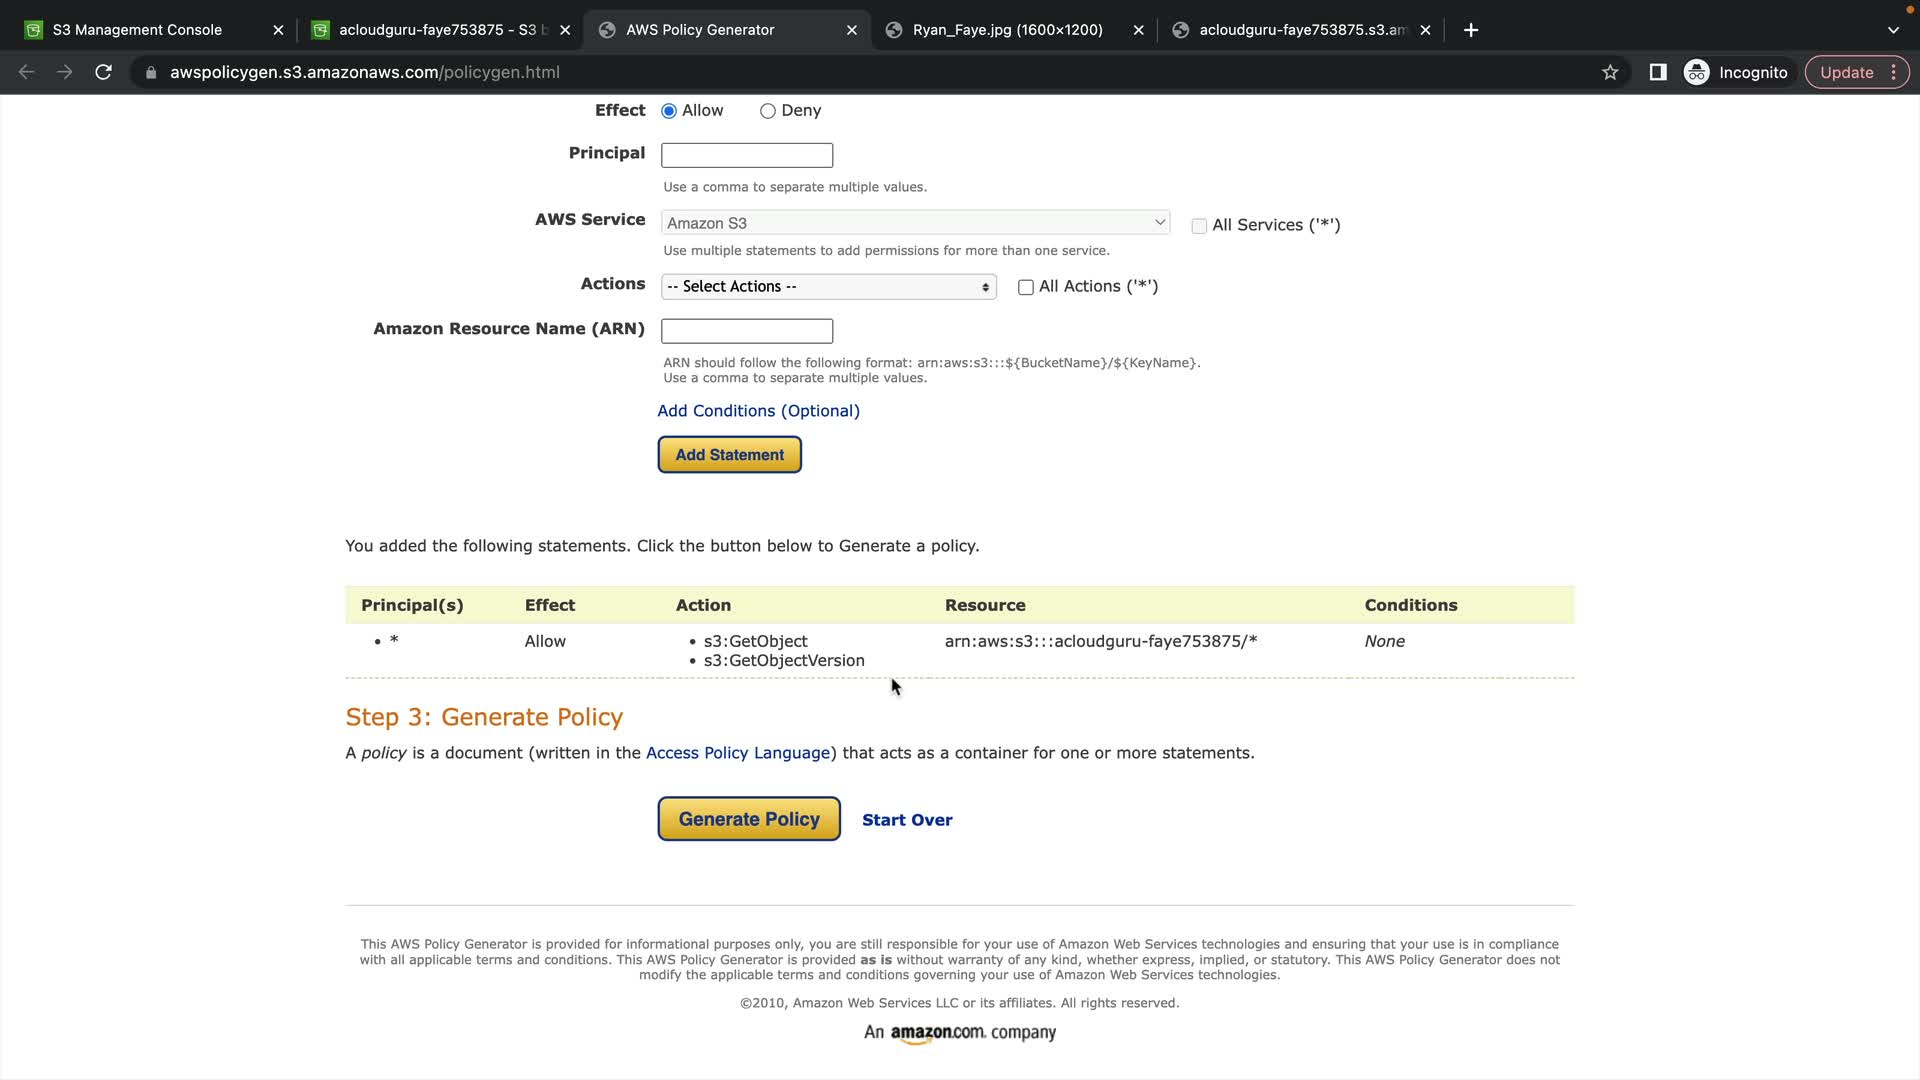
Task: Bookmark this page with the star icon
Action: [x=1610, y=72]
